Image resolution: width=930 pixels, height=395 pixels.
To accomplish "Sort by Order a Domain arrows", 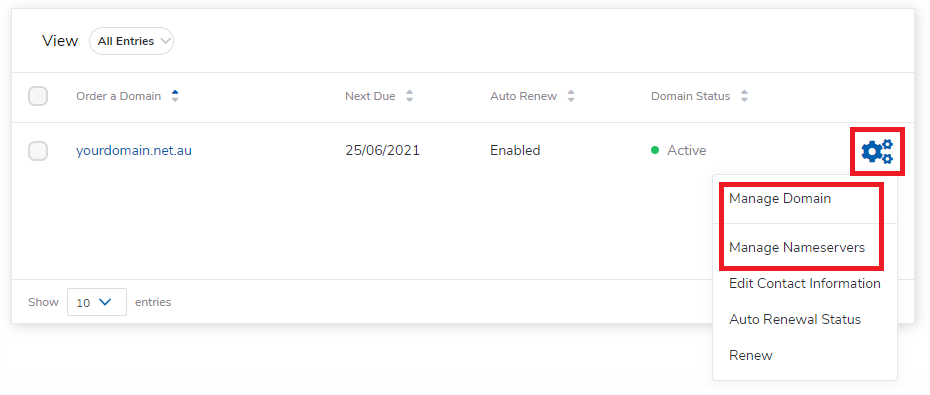I will tap(174, 96).
